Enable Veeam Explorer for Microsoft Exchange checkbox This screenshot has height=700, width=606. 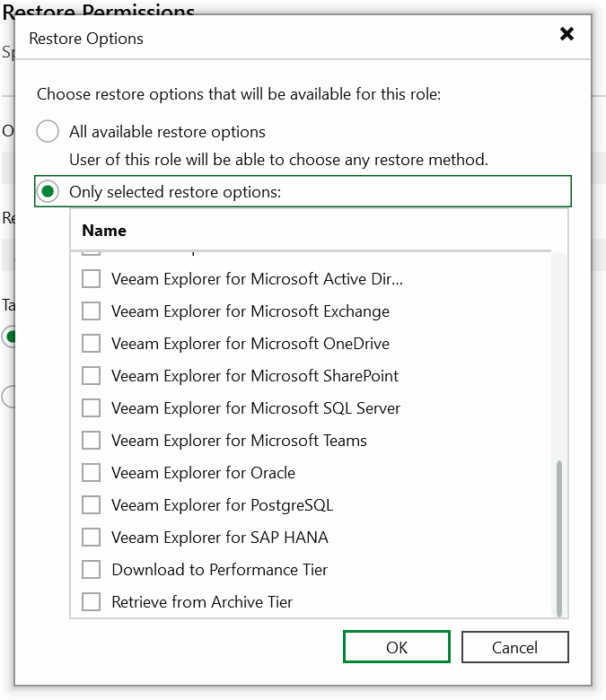(x=91, y=311)
